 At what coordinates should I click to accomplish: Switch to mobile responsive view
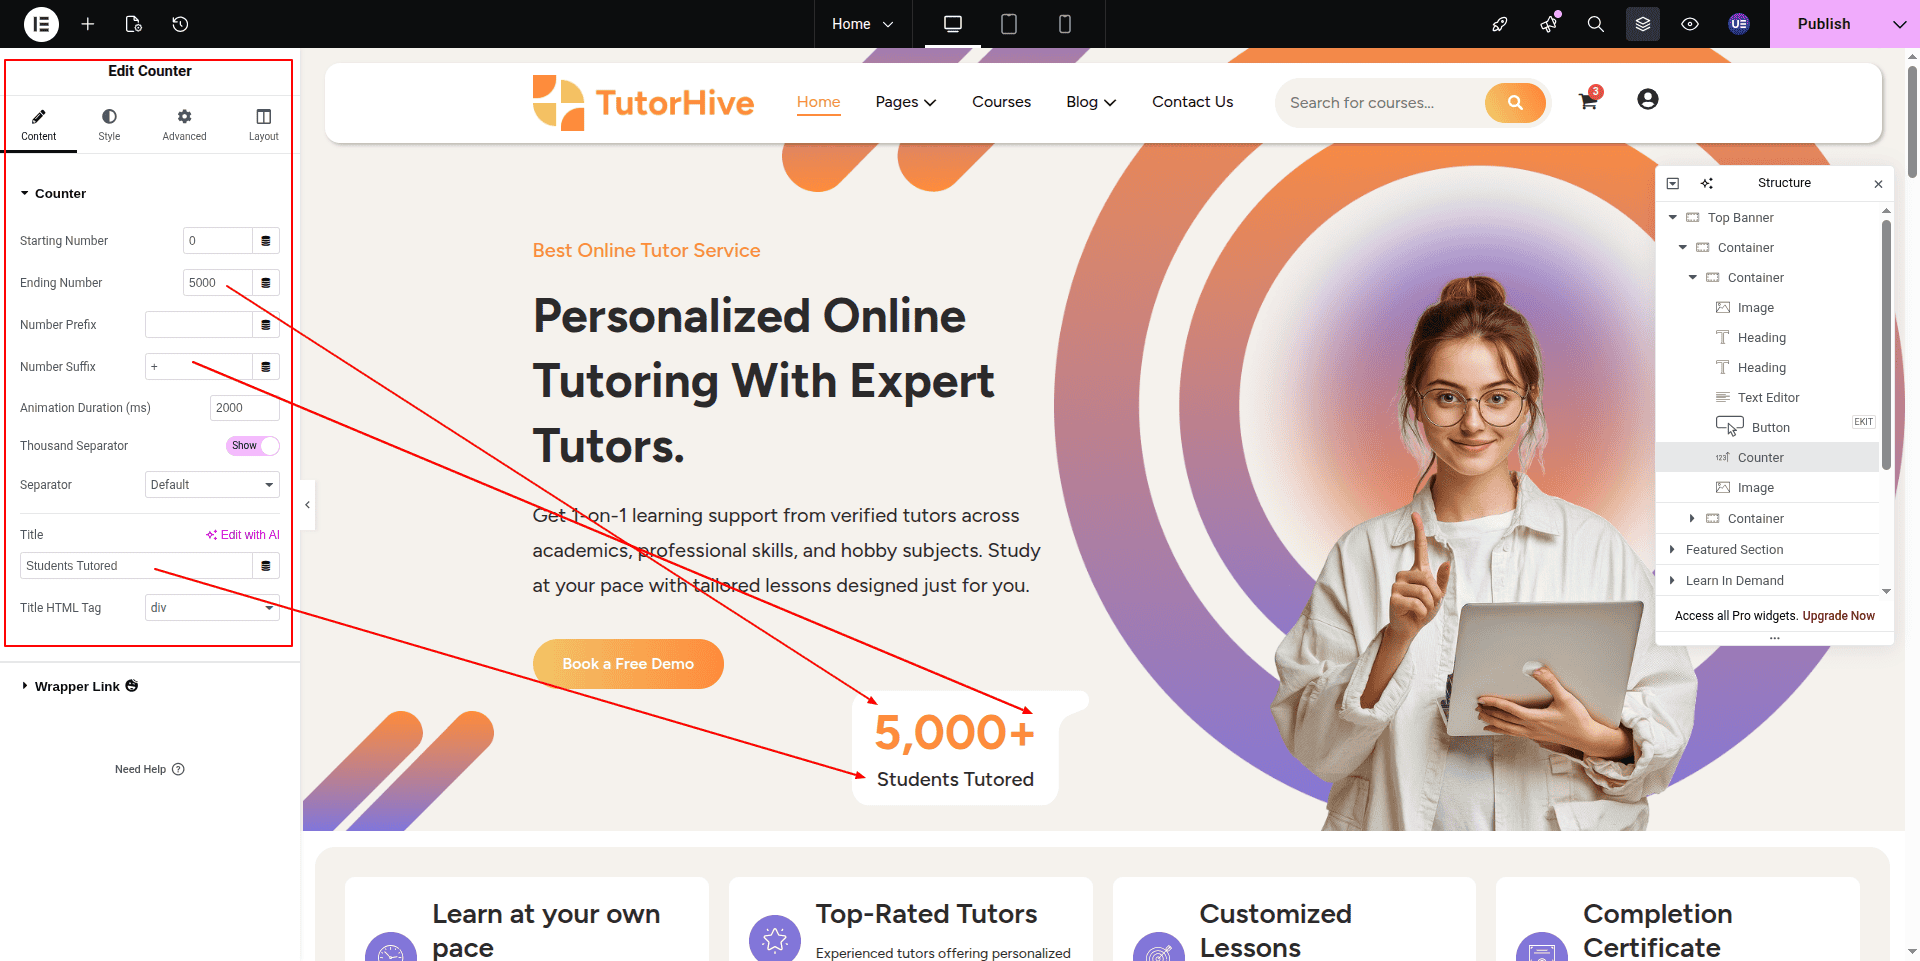[1065, 24]
